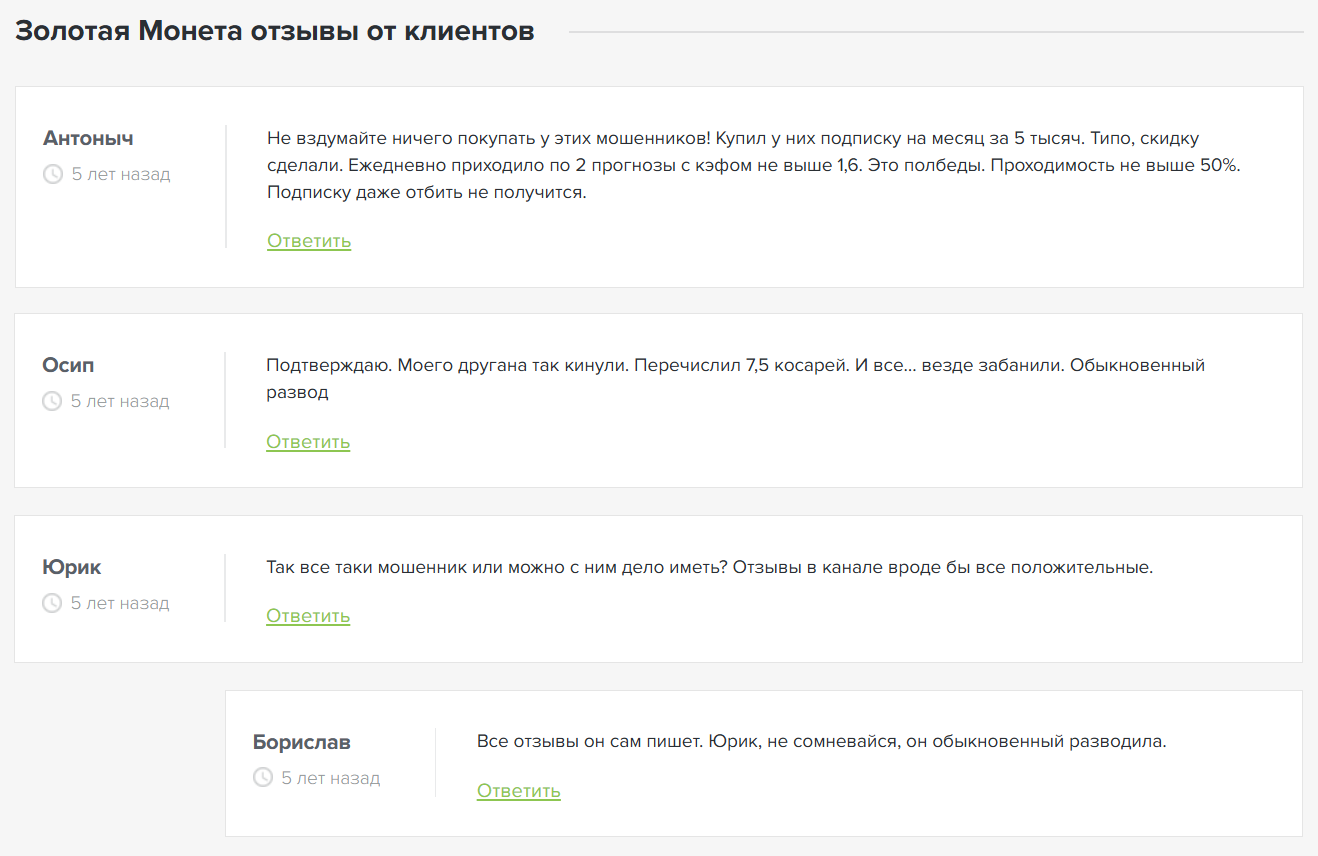1318x856 pixels.
Task: Click the clock icon in Борислав's reply card
Action: click(262, 777)
